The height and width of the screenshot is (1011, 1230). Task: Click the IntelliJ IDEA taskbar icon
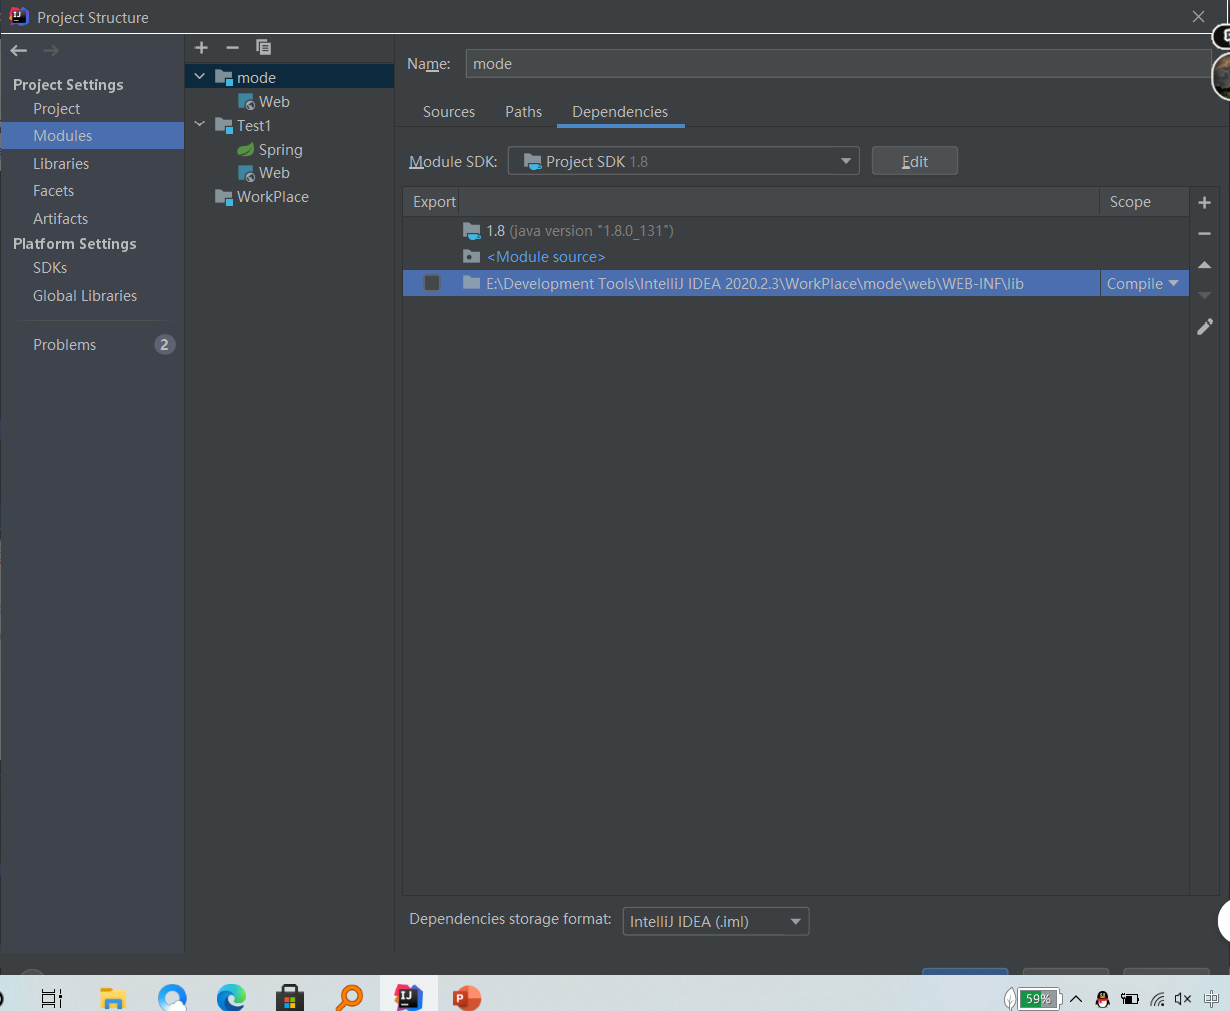[408, 997]
